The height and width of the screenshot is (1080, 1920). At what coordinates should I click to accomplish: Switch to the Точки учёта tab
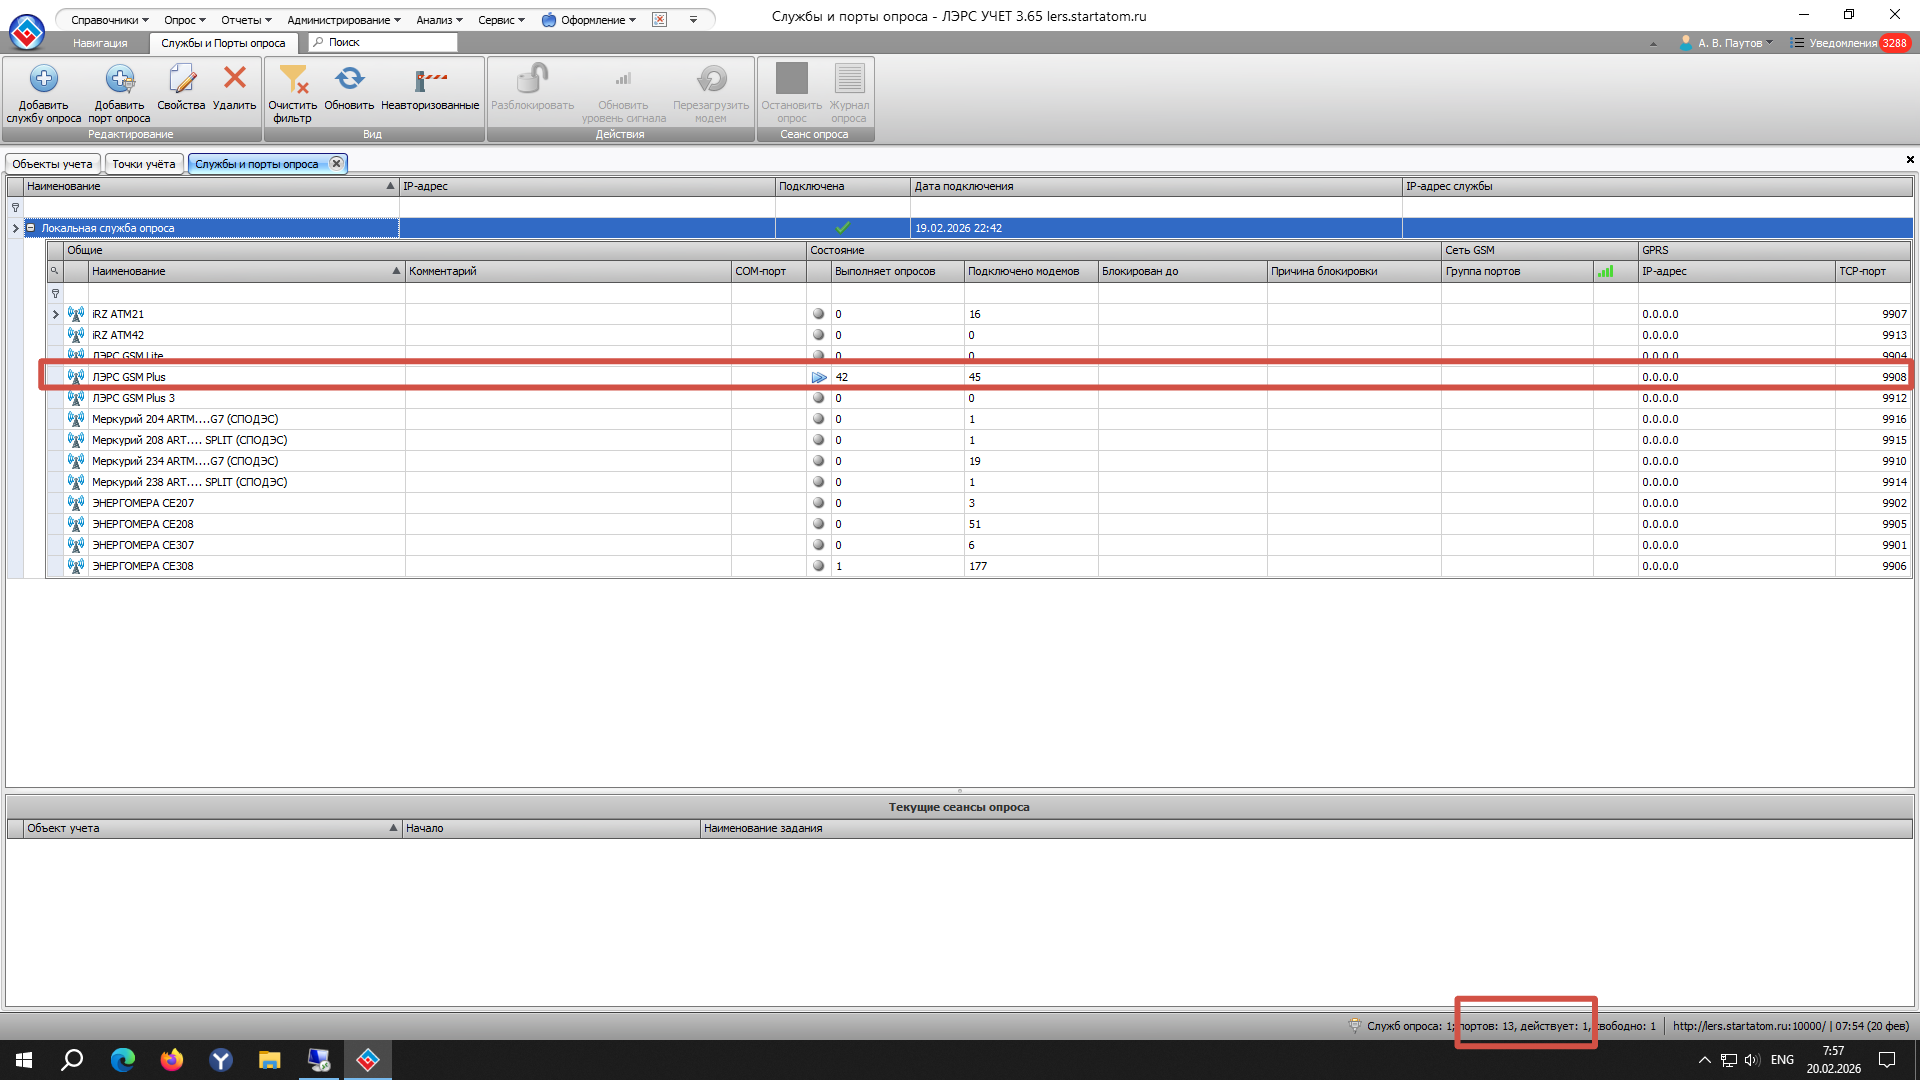tap(143, 164)
